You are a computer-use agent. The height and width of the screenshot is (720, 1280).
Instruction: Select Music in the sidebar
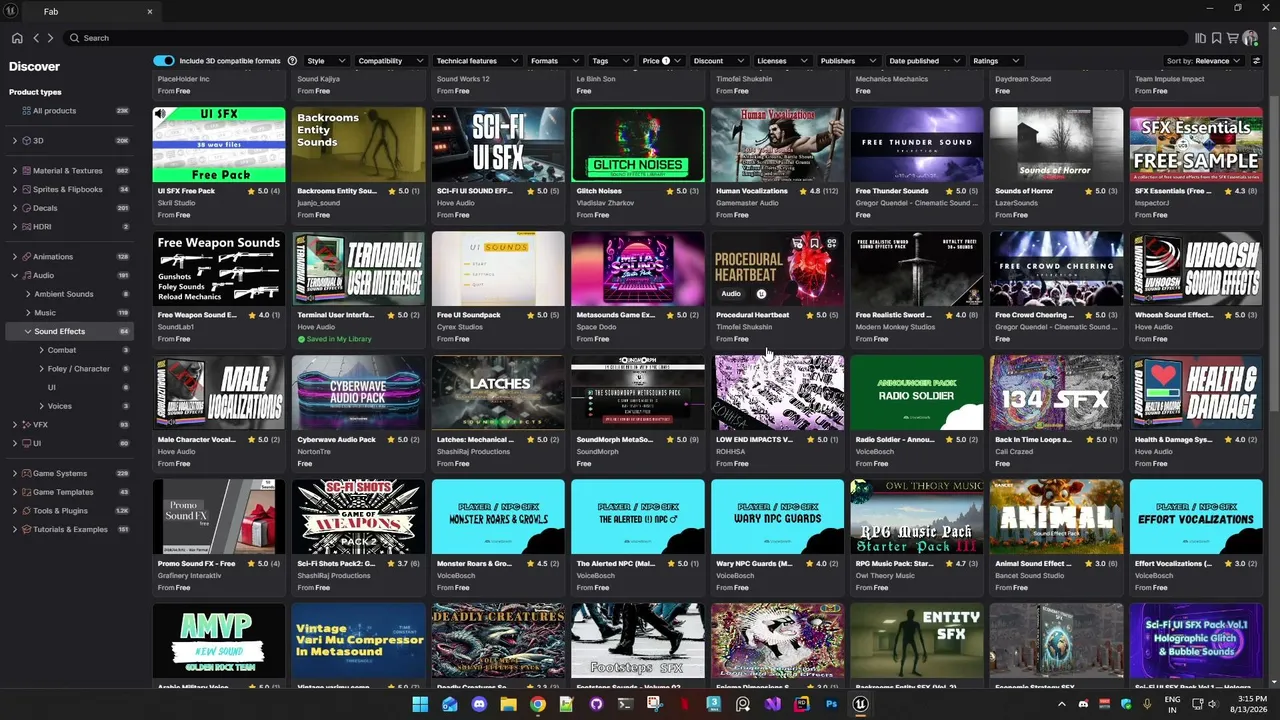(x=45, y=313)
